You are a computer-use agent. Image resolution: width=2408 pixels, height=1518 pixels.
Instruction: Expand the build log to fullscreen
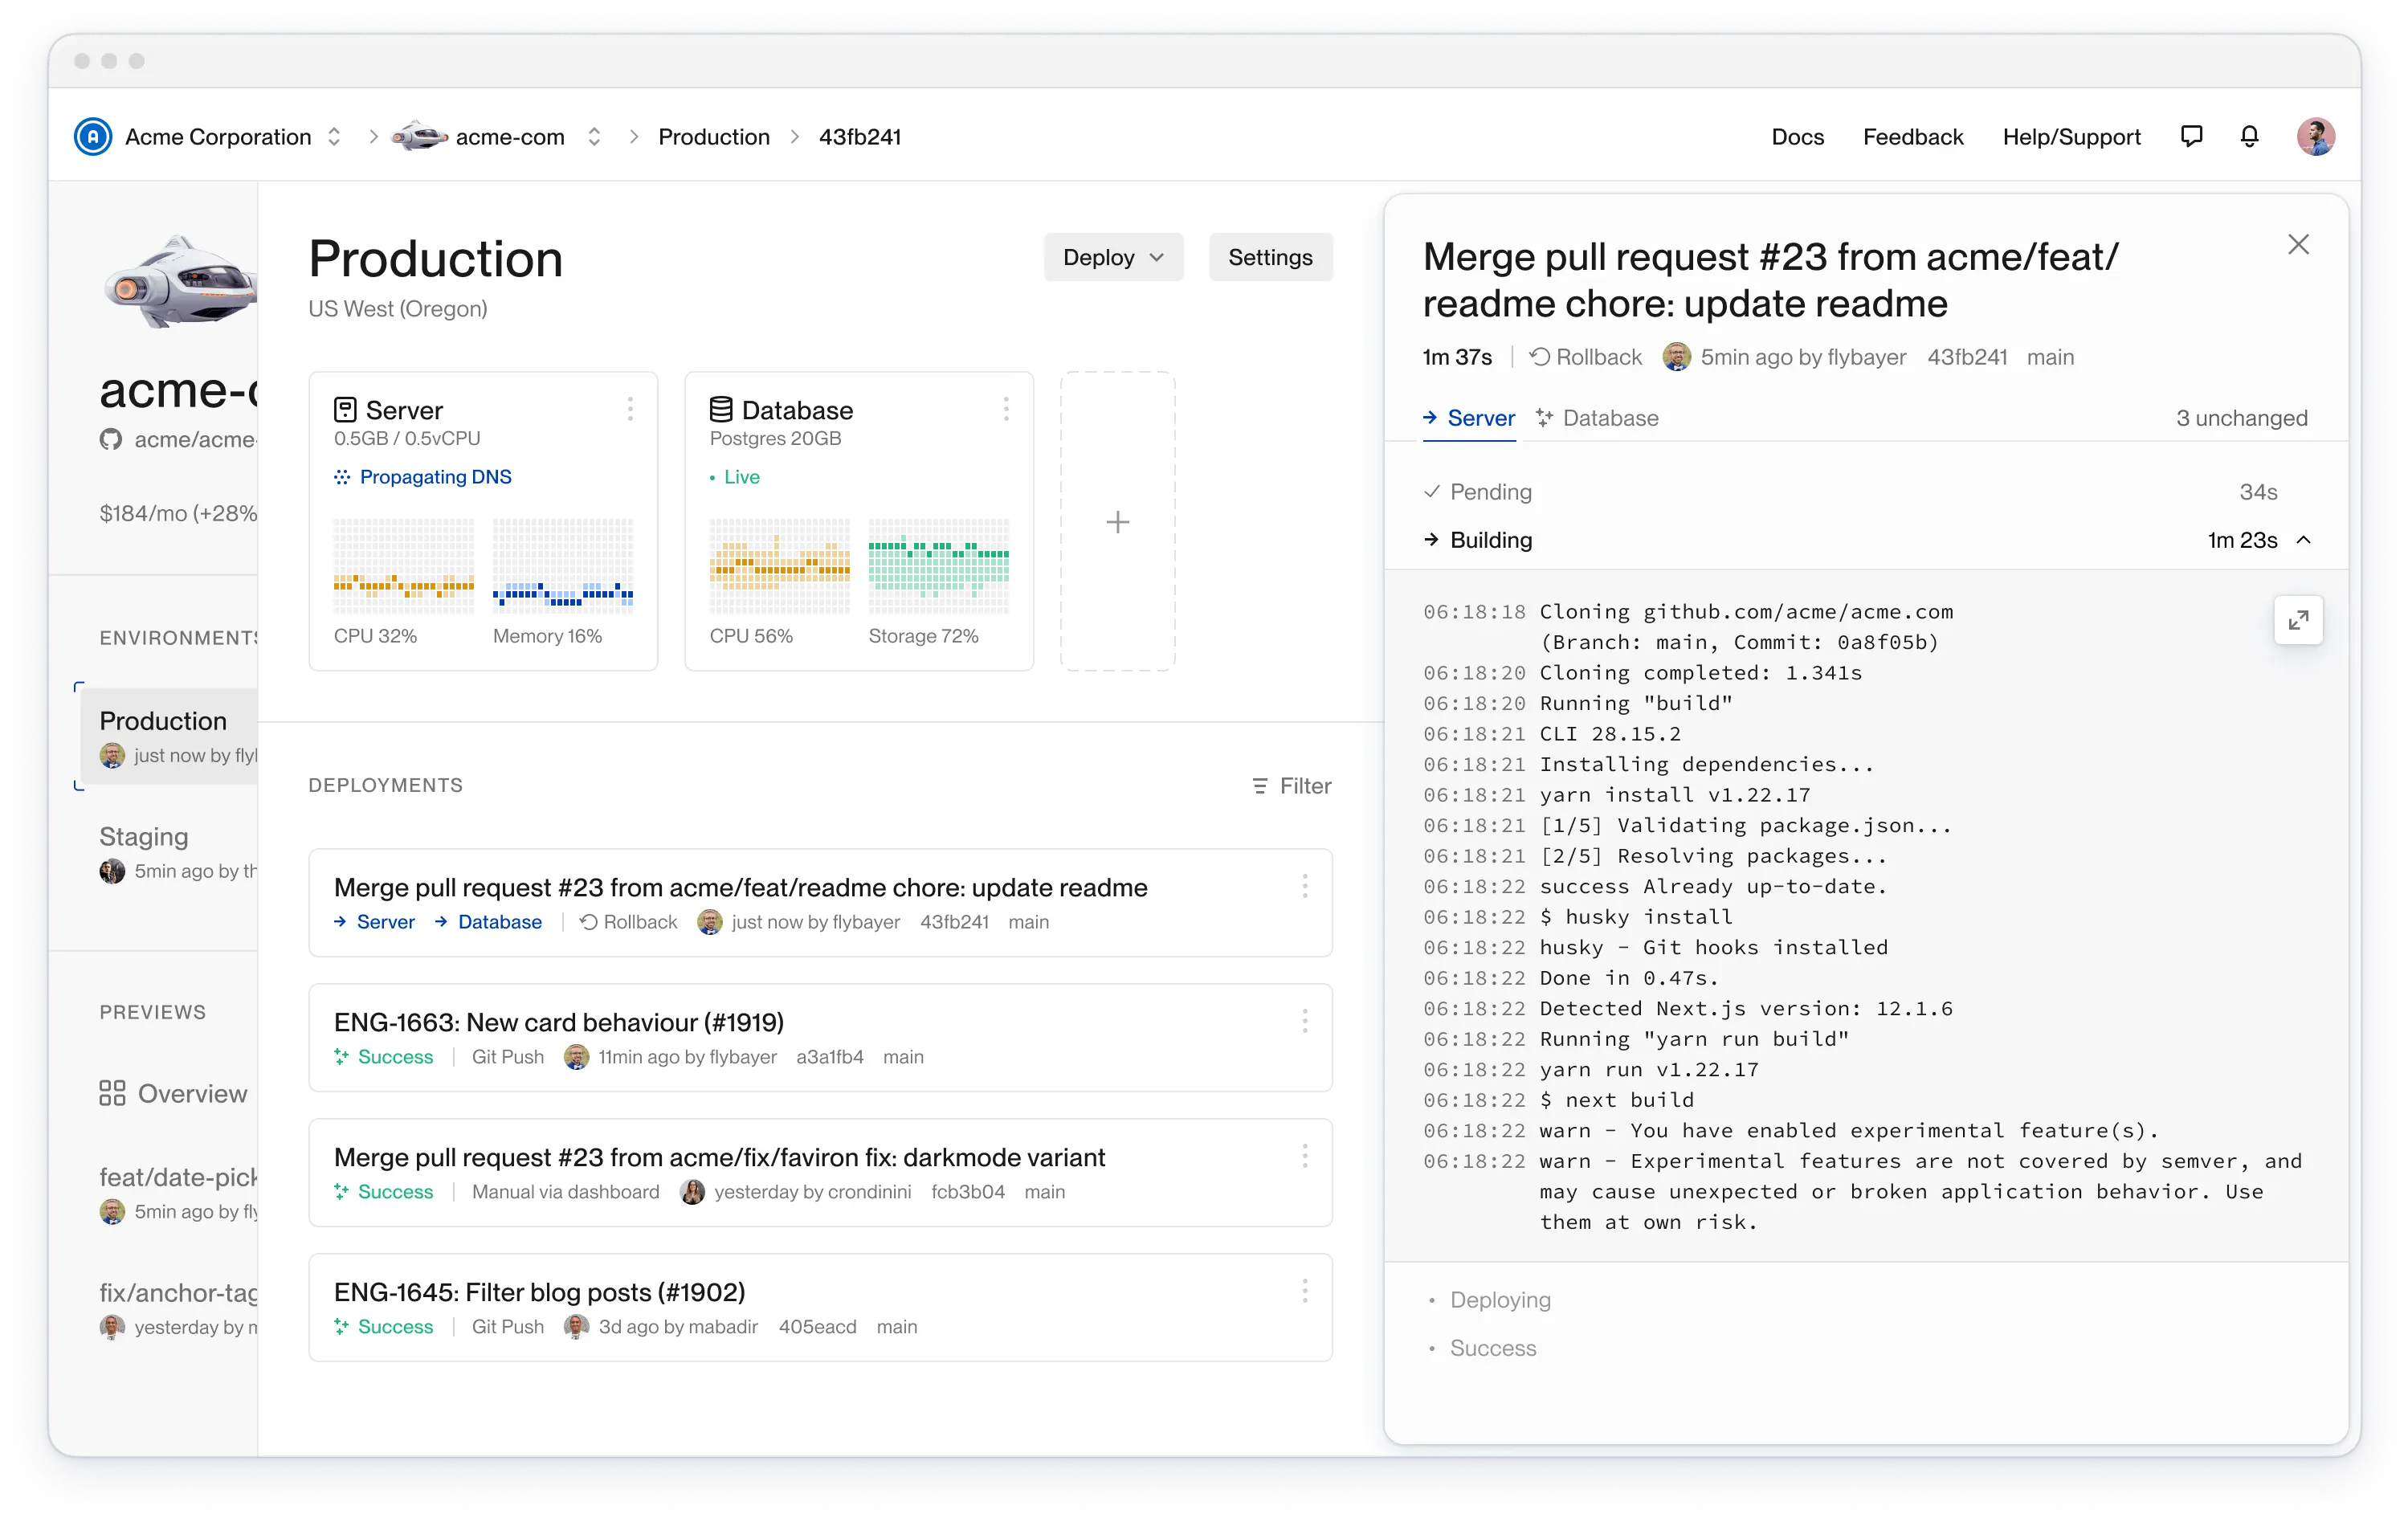[x=2298, y=621]
